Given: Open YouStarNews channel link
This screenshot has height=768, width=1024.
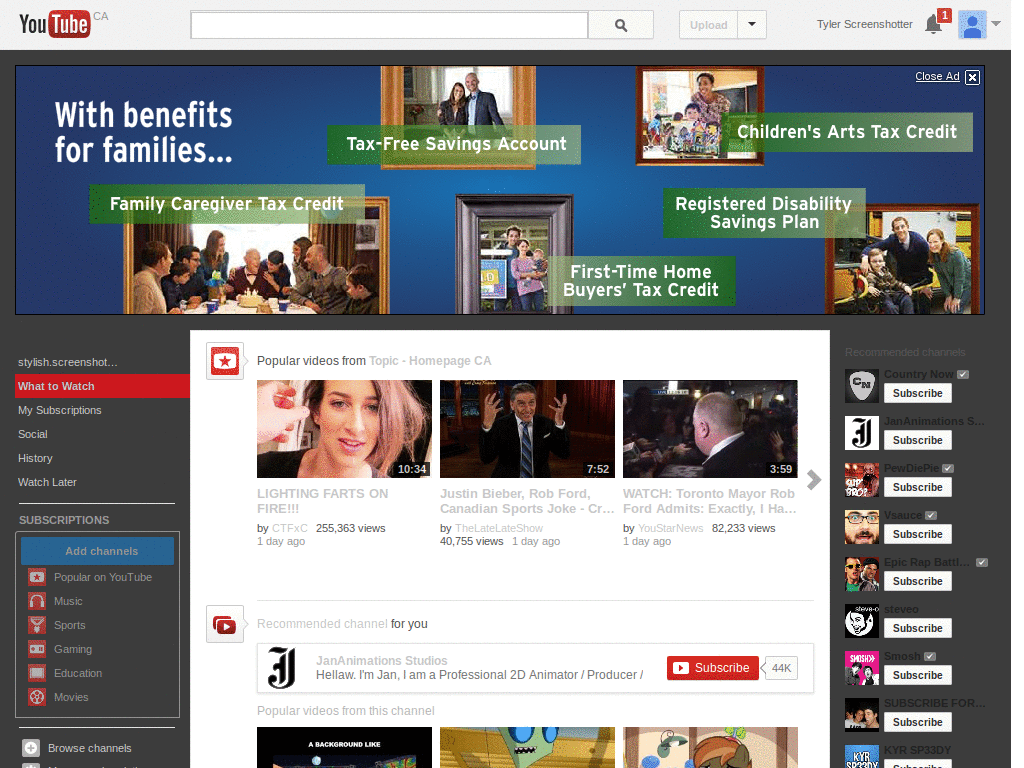Looking at the screenshot, I should 671,528.
